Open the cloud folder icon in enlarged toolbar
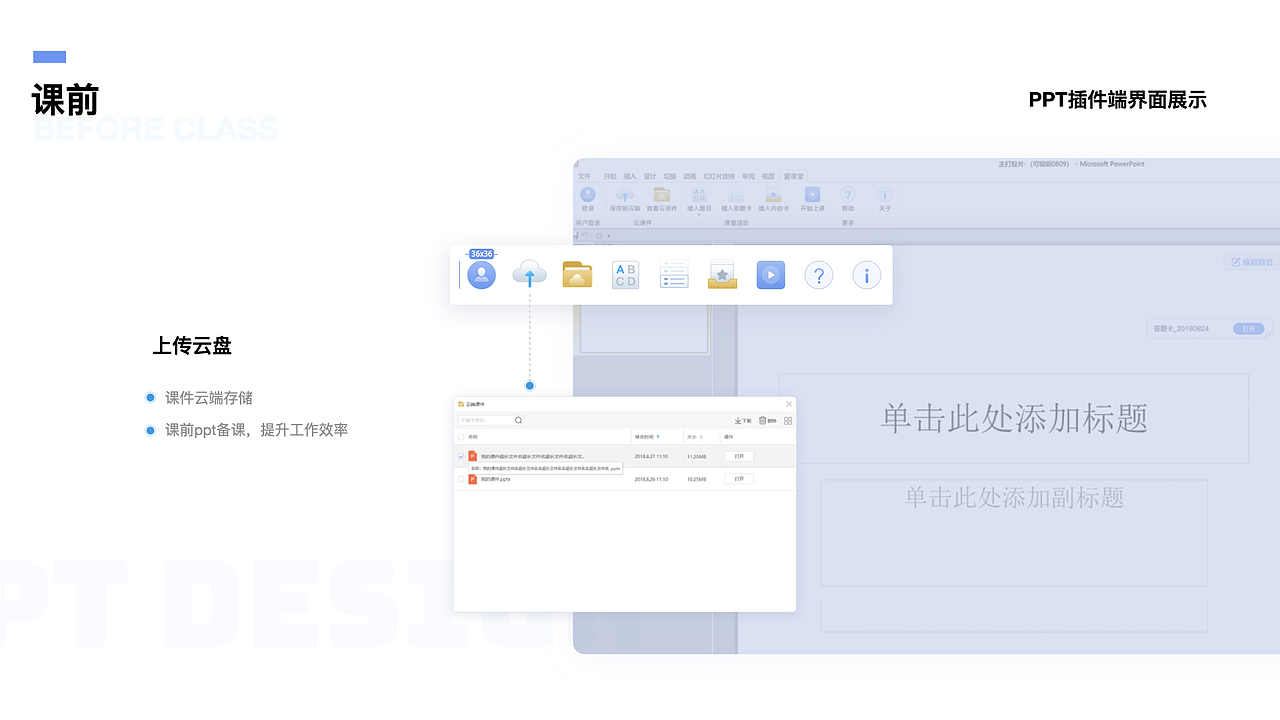 click(577, 275)
